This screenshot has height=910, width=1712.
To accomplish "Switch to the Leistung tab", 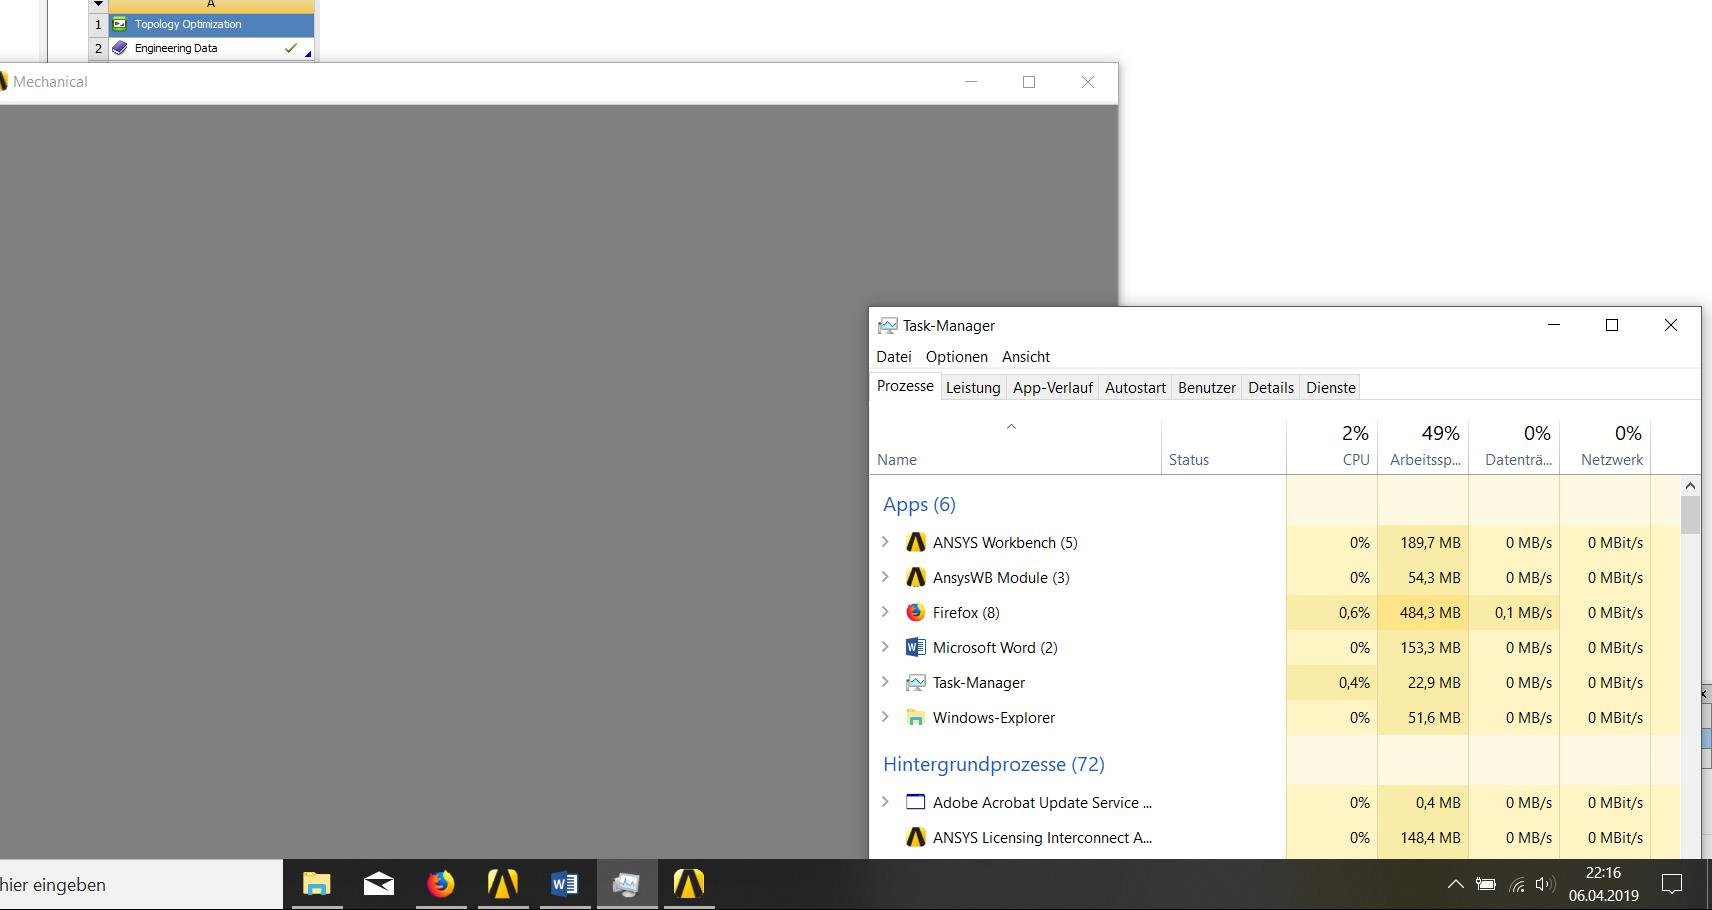I will (x=973, y=388).
